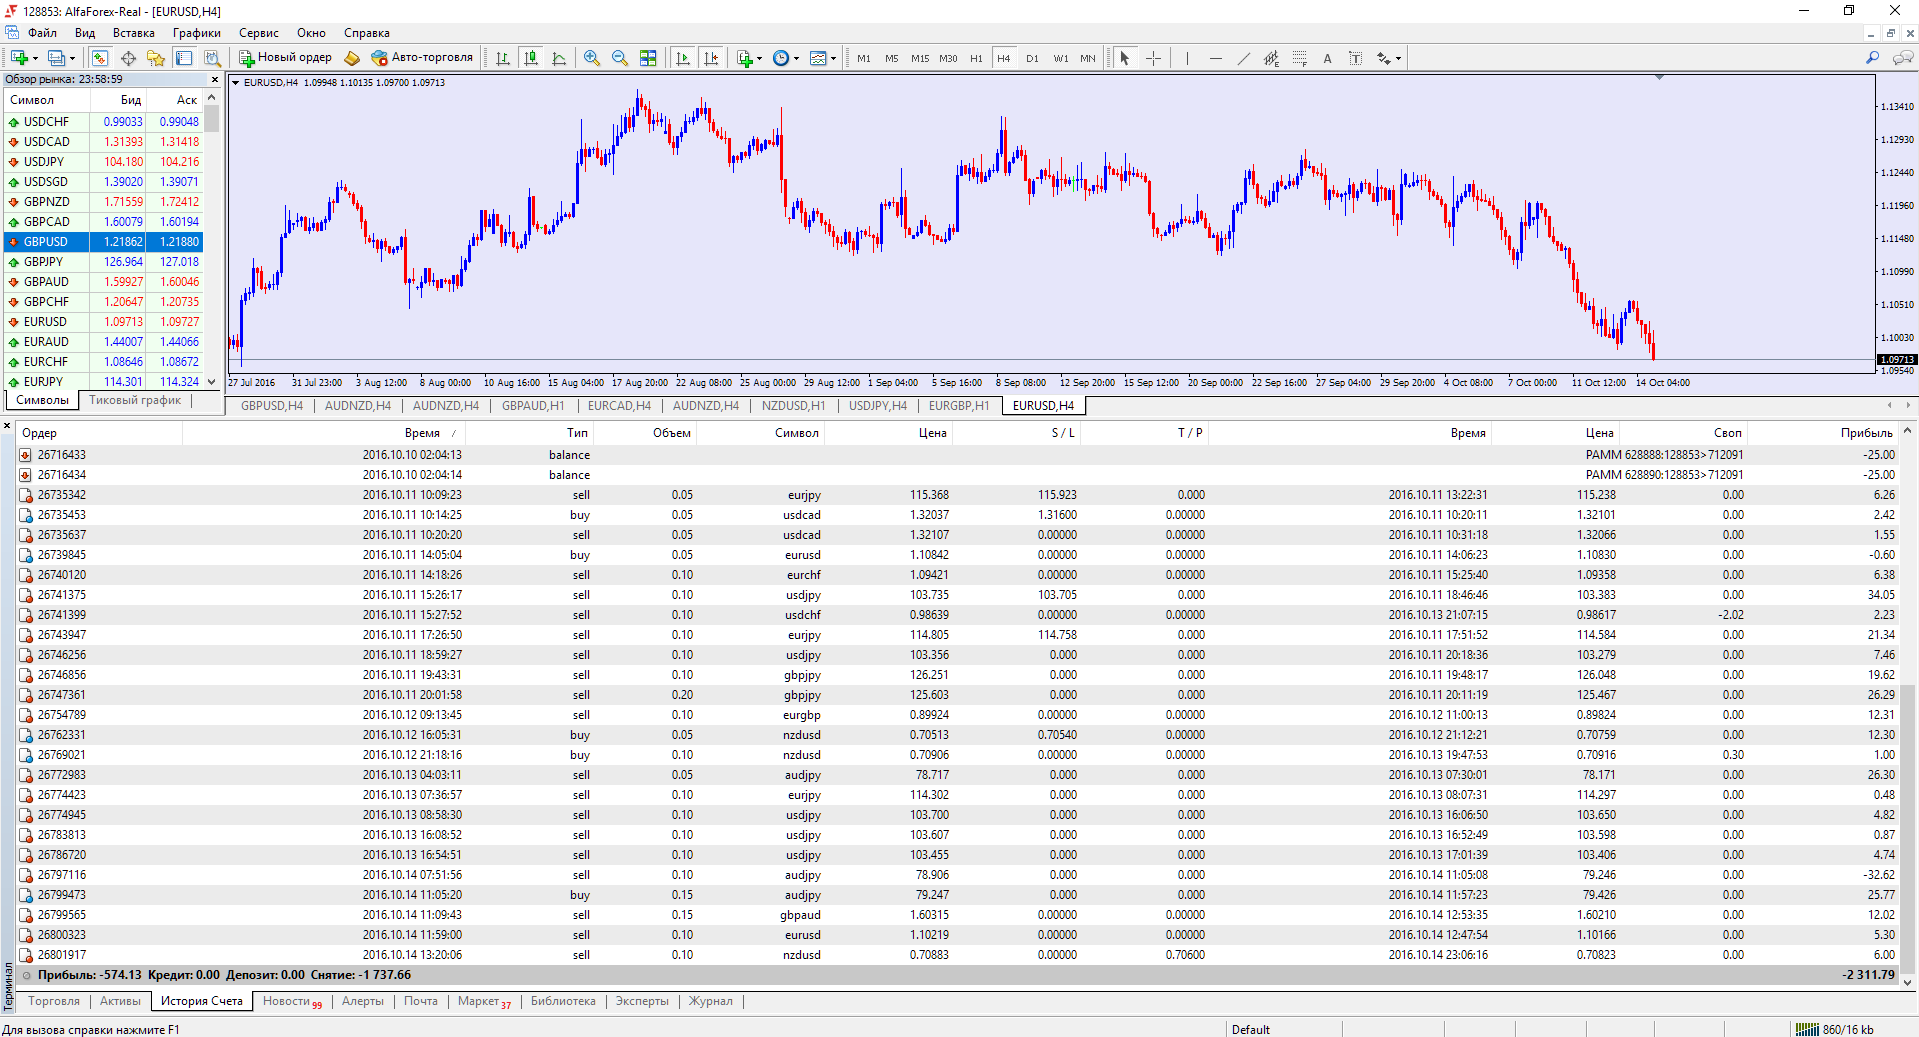This screenshot has height=1037, width=1919.
Task: Open the Файл menu
Action: [x=42, y=33]
